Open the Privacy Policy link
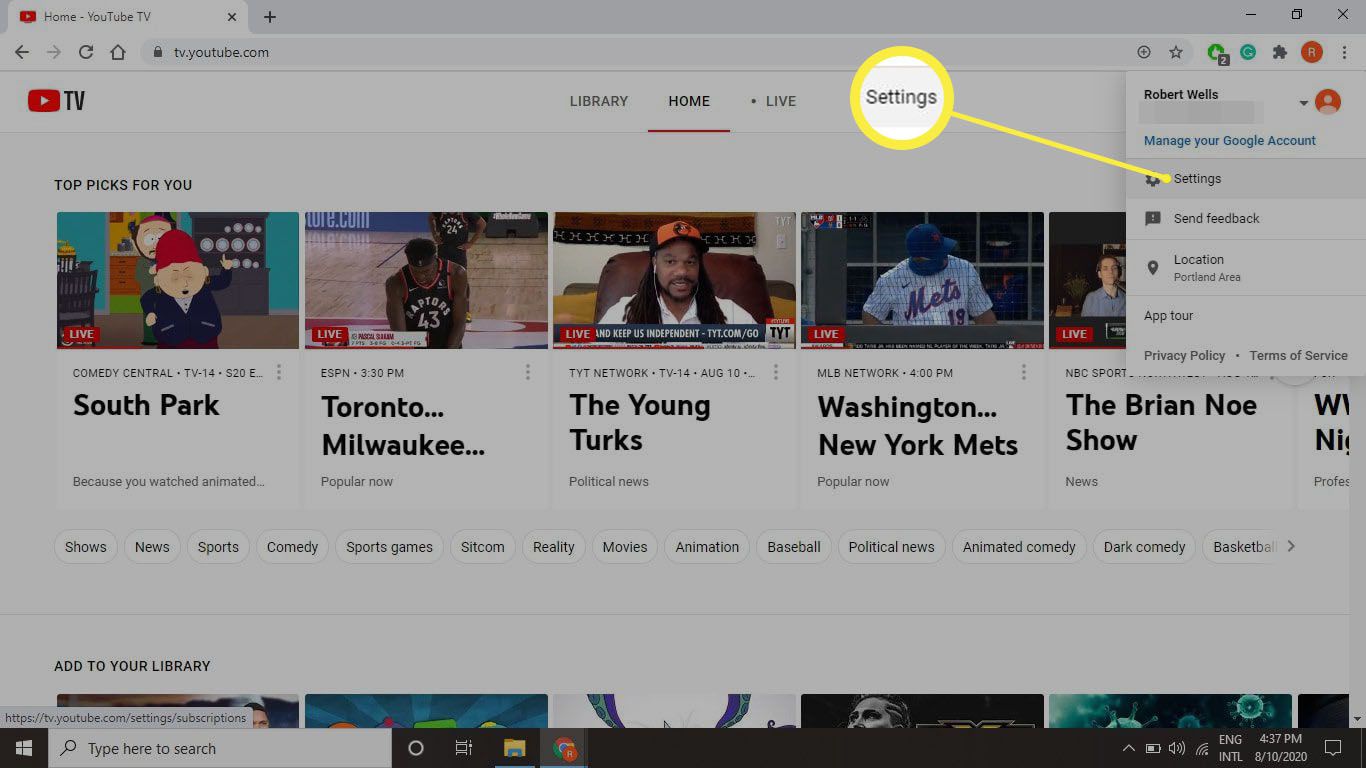The width and height of the screenshot is (1366, 768). (1184, 355)
